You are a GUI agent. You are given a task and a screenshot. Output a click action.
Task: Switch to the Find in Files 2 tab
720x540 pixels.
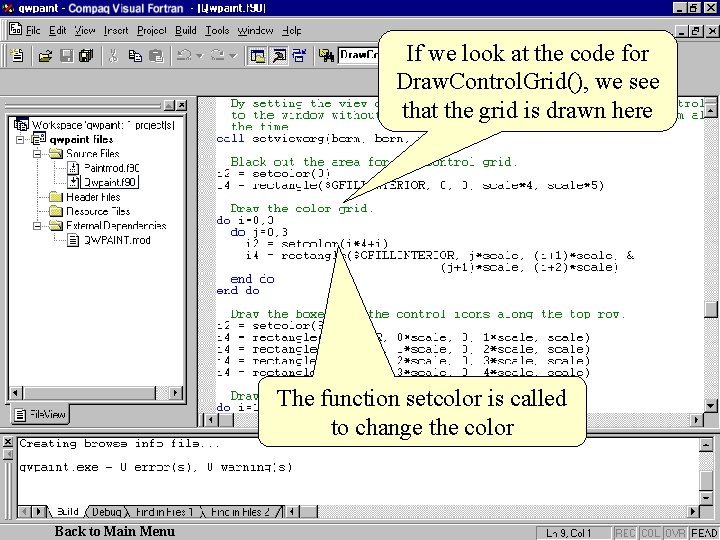click(241, 512)
